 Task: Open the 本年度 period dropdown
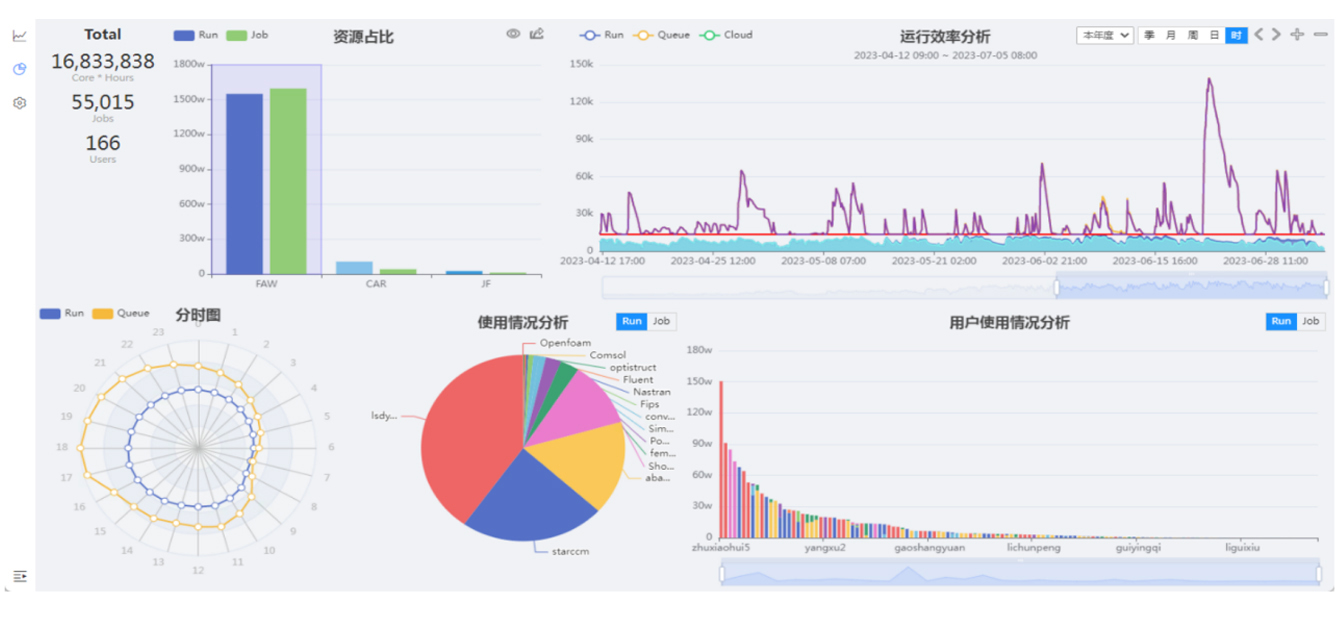[1105, 35]
